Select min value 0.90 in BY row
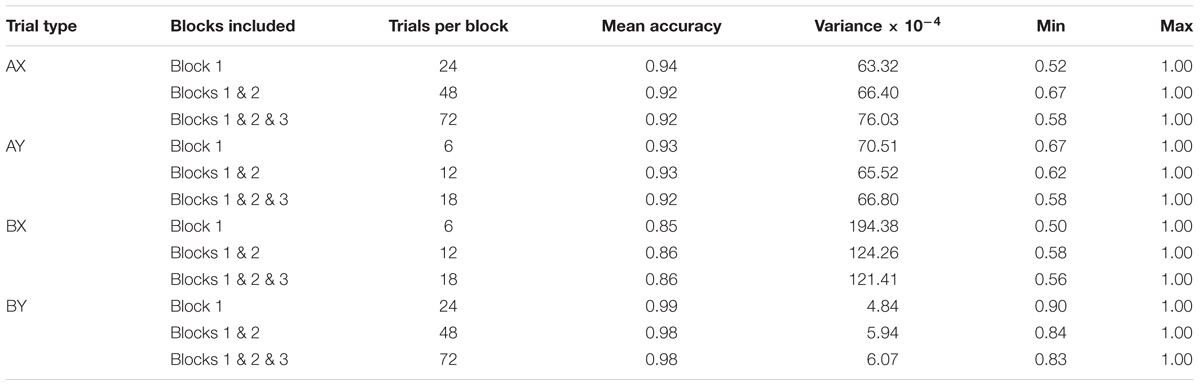This screenshot has width=1200, height=386. pos(1051,305)
